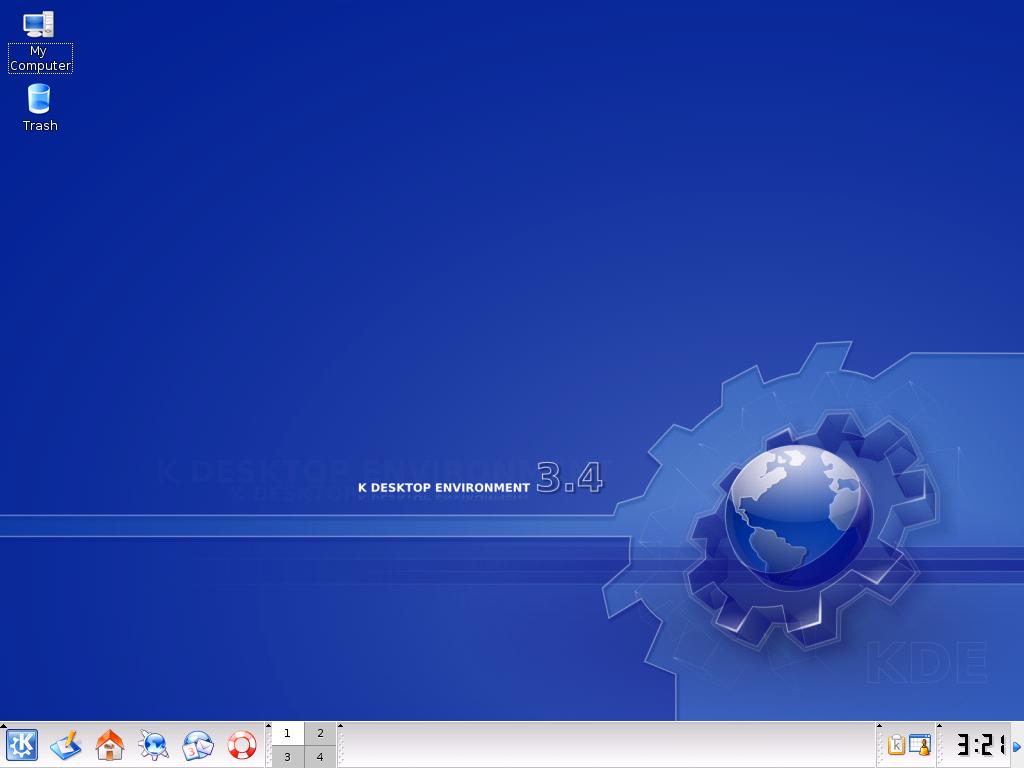The image size is (1024, 768).
Task: Open the KDE K menu button
Action: pos(22,745)
